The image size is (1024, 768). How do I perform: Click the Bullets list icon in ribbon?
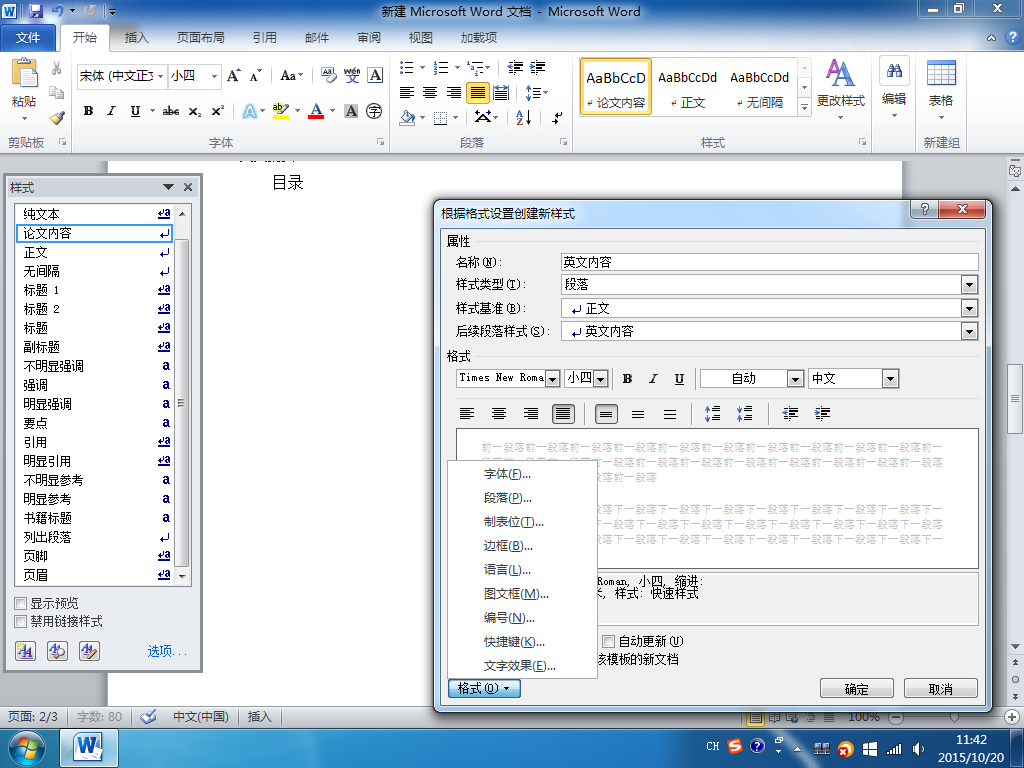407,67
